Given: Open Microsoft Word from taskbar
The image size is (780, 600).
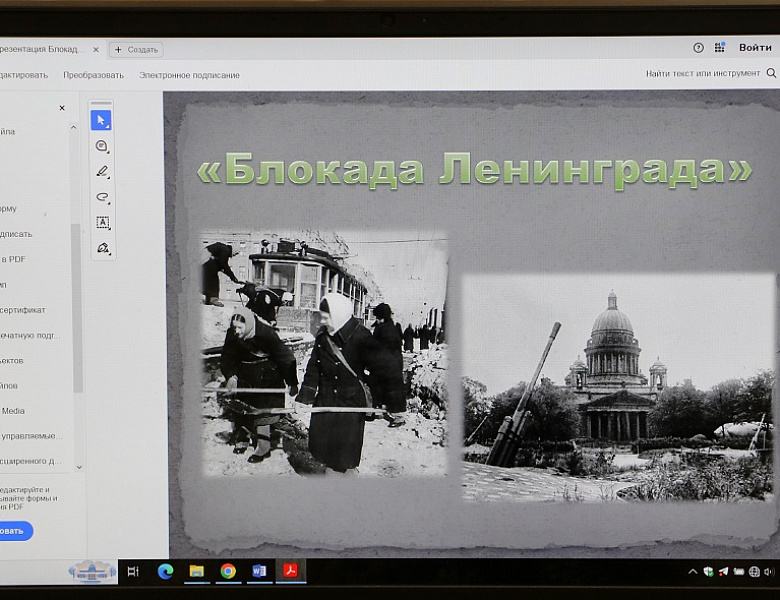Looking at the screenshot, I should point(259,571).
